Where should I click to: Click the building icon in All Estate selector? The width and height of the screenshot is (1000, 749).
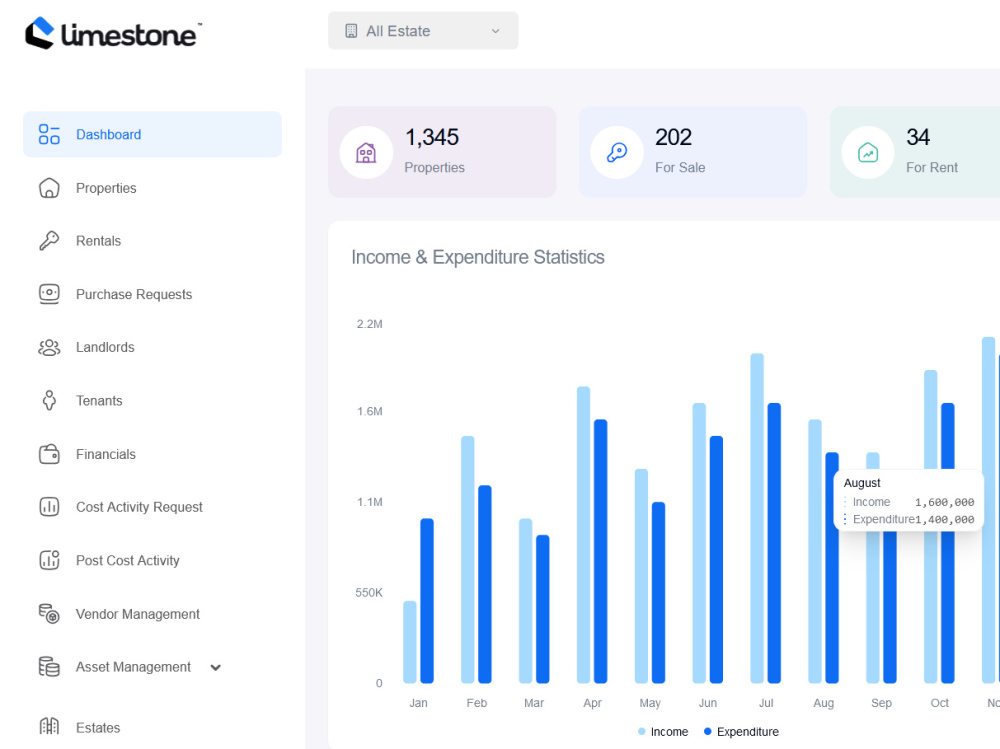coord(351,31)
